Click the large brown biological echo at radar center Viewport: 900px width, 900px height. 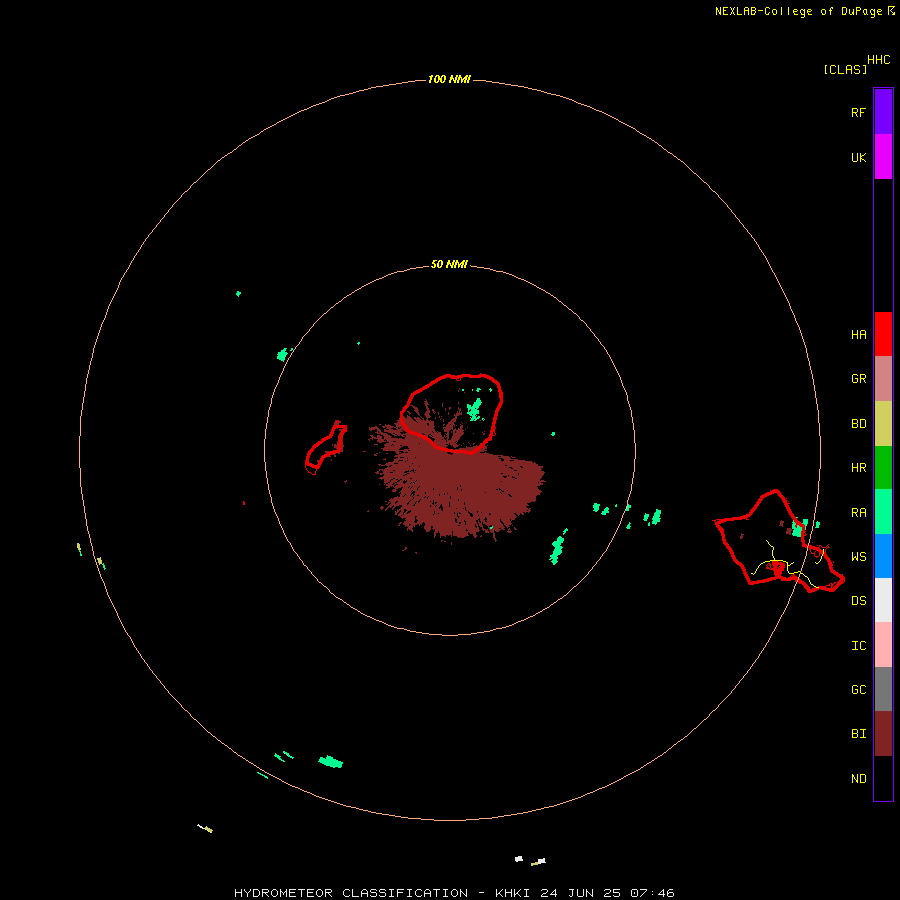pyautogui.click(x=459, y=488)
